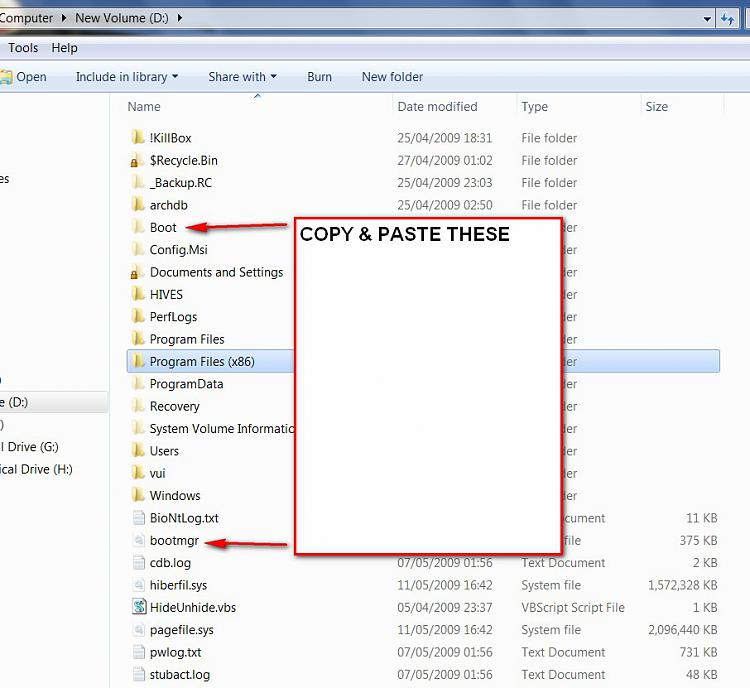Screen dimensions: 750x688
Task: Click the Windows folder name
Action: [175, 496]
